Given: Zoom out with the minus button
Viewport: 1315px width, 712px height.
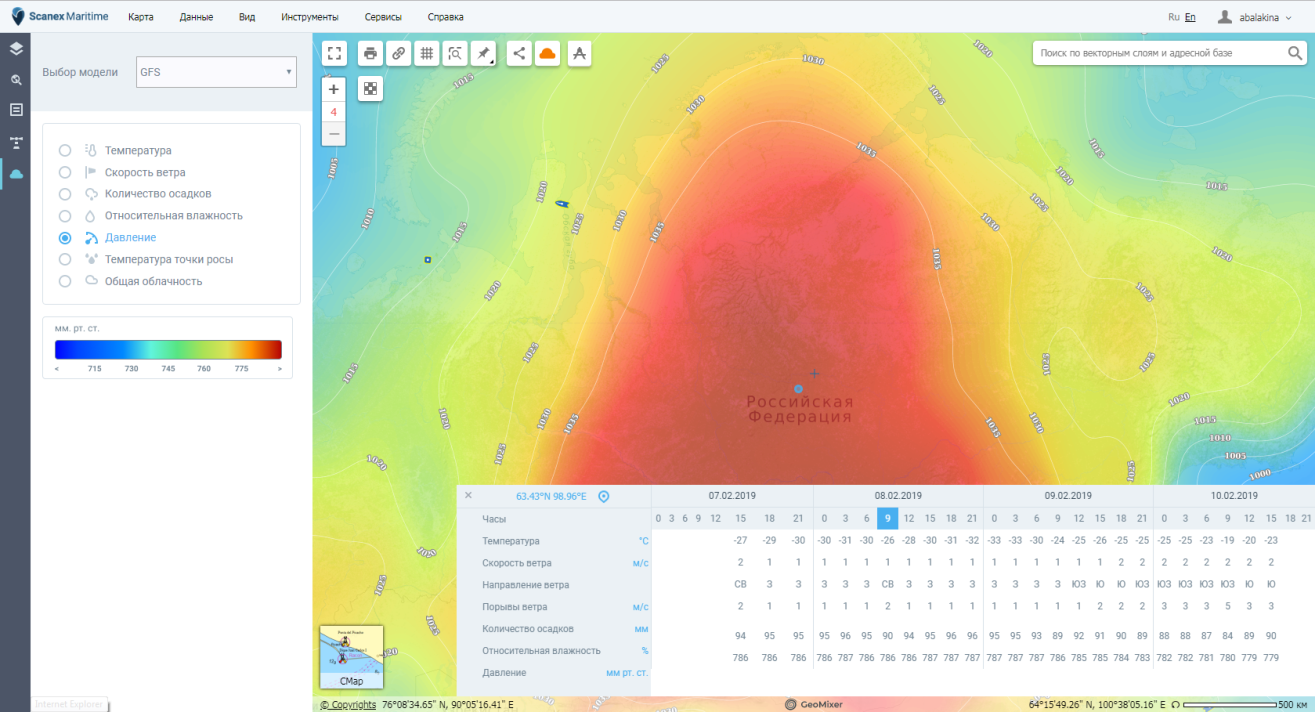Looking at the screenshot, I should (x=334, y=134).
